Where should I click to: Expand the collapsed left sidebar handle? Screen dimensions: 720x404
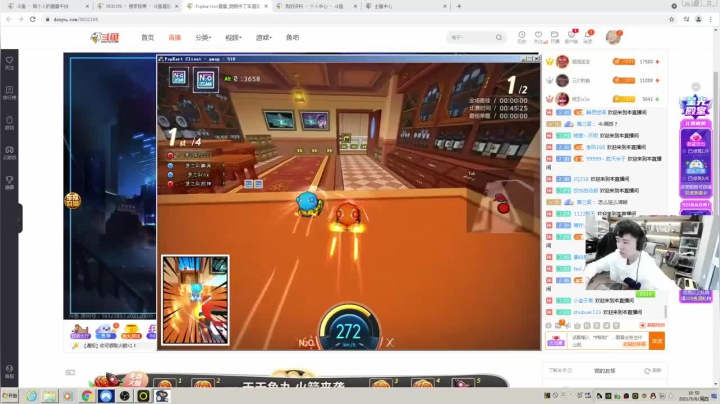click(x=20, y=218)
